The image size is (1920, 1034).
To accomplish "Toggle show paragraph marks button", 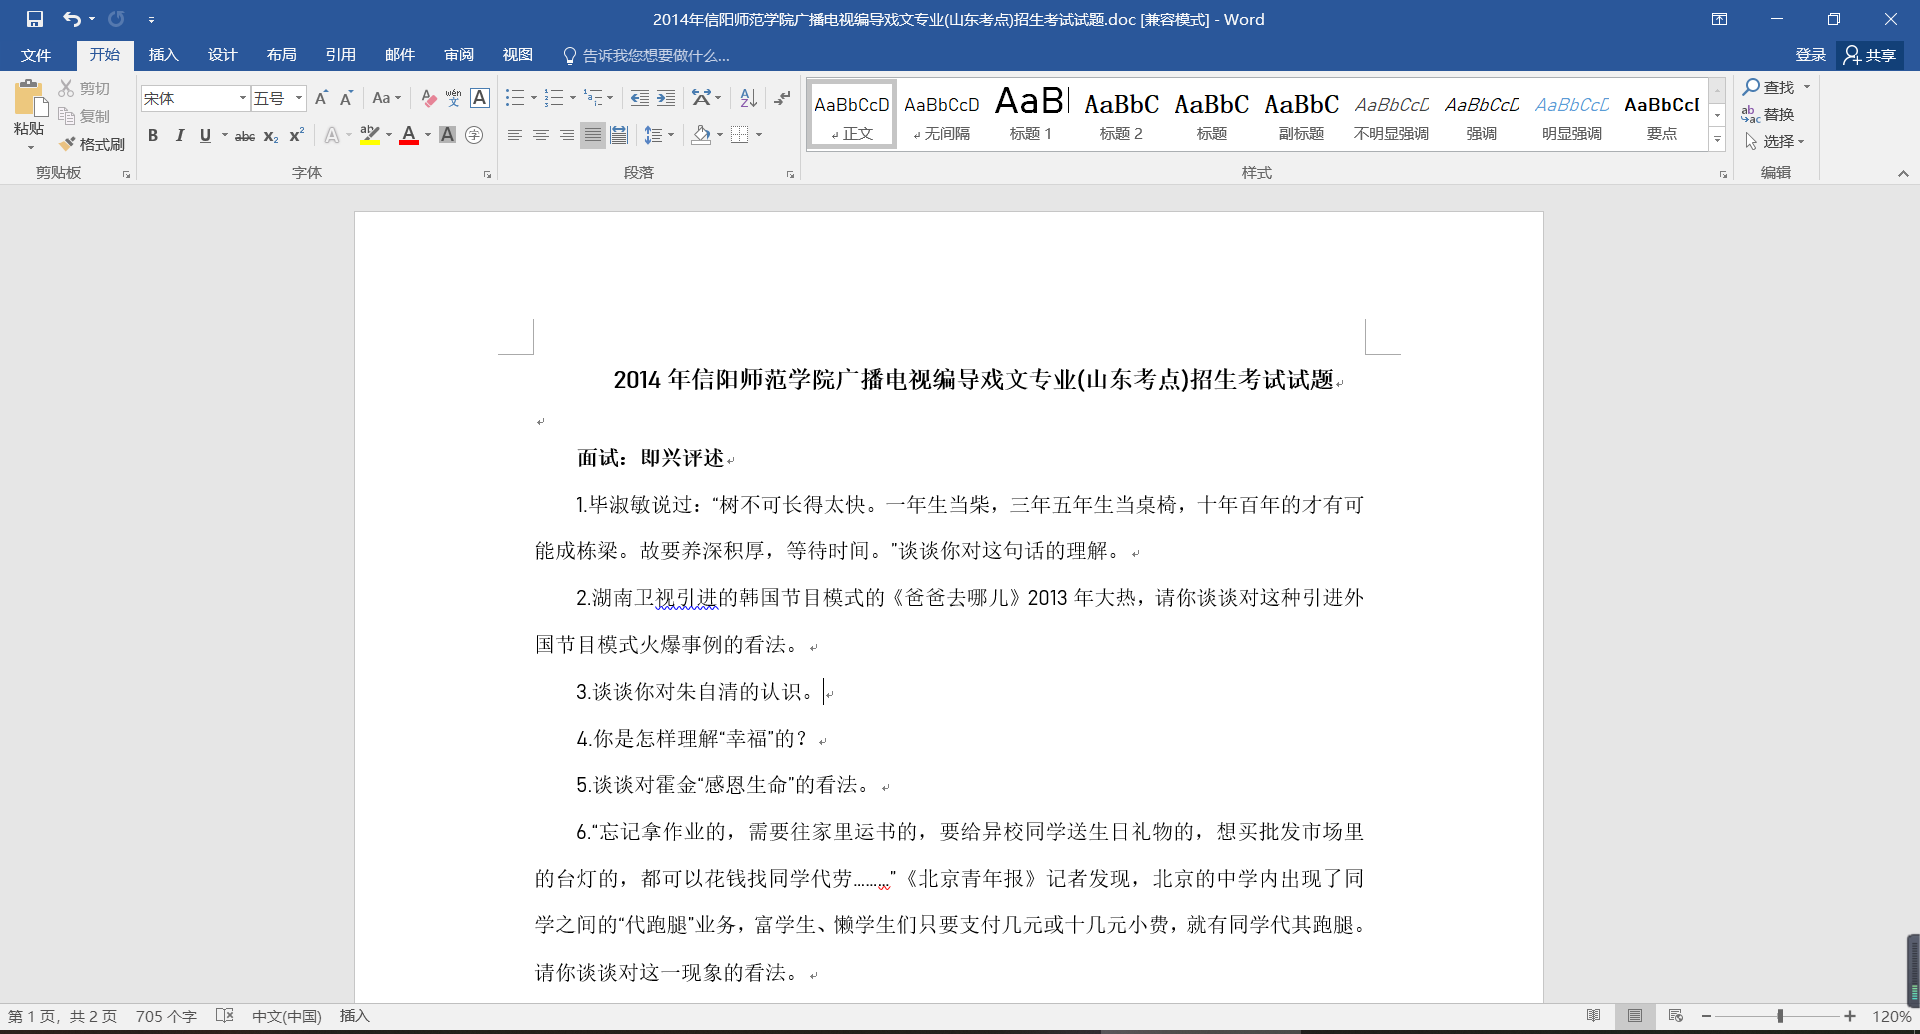I will [x=782, y=98].
